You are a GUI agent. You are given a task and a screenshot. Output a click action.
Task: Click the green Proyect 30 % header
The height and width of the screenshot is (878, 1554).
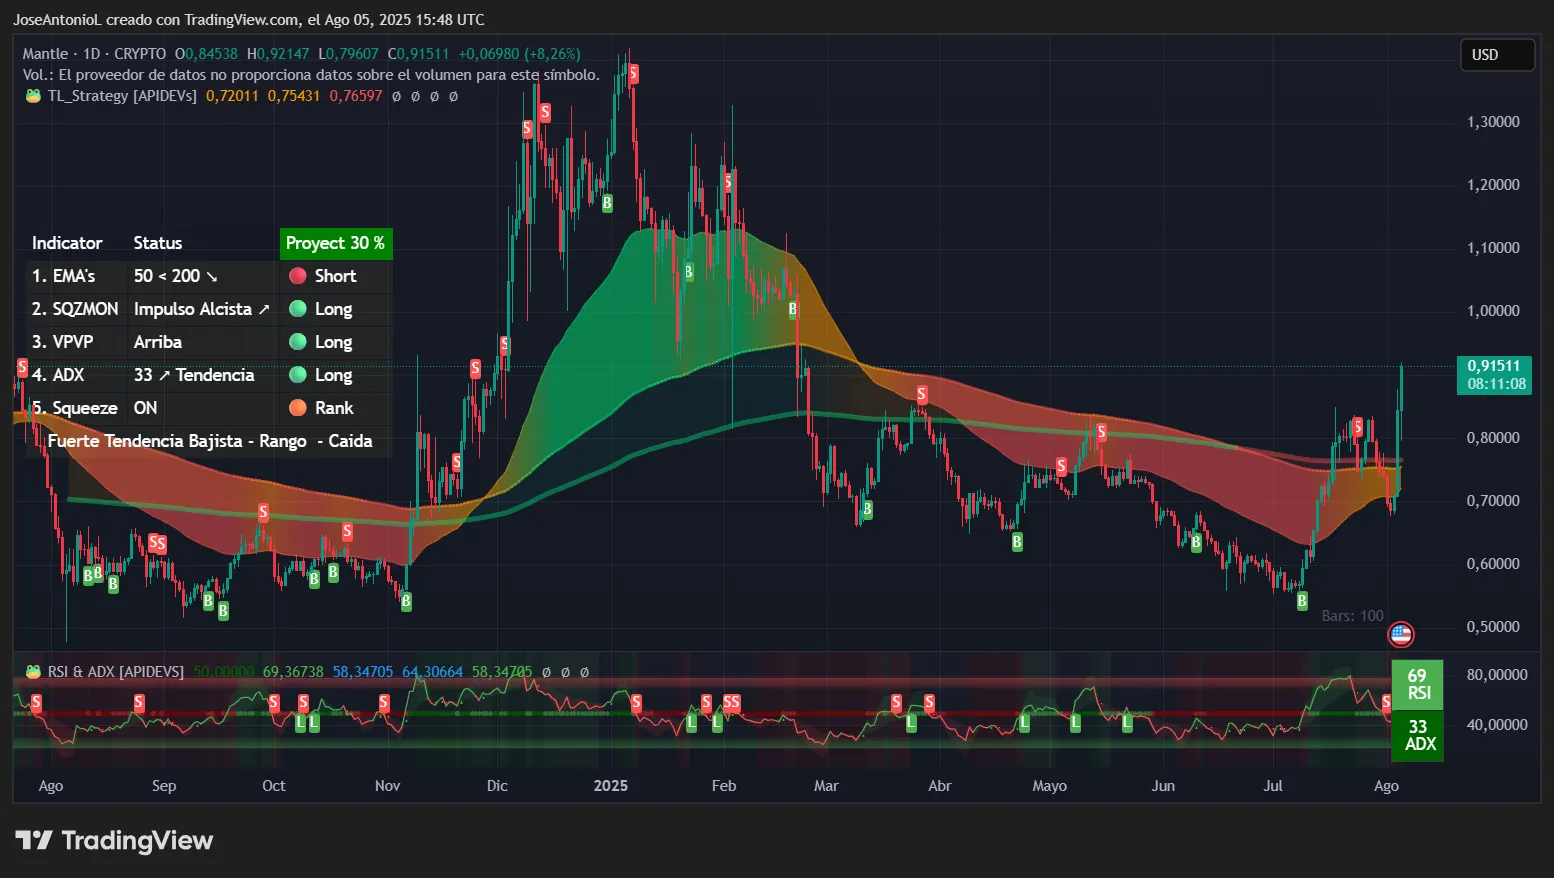click(336, 243)
